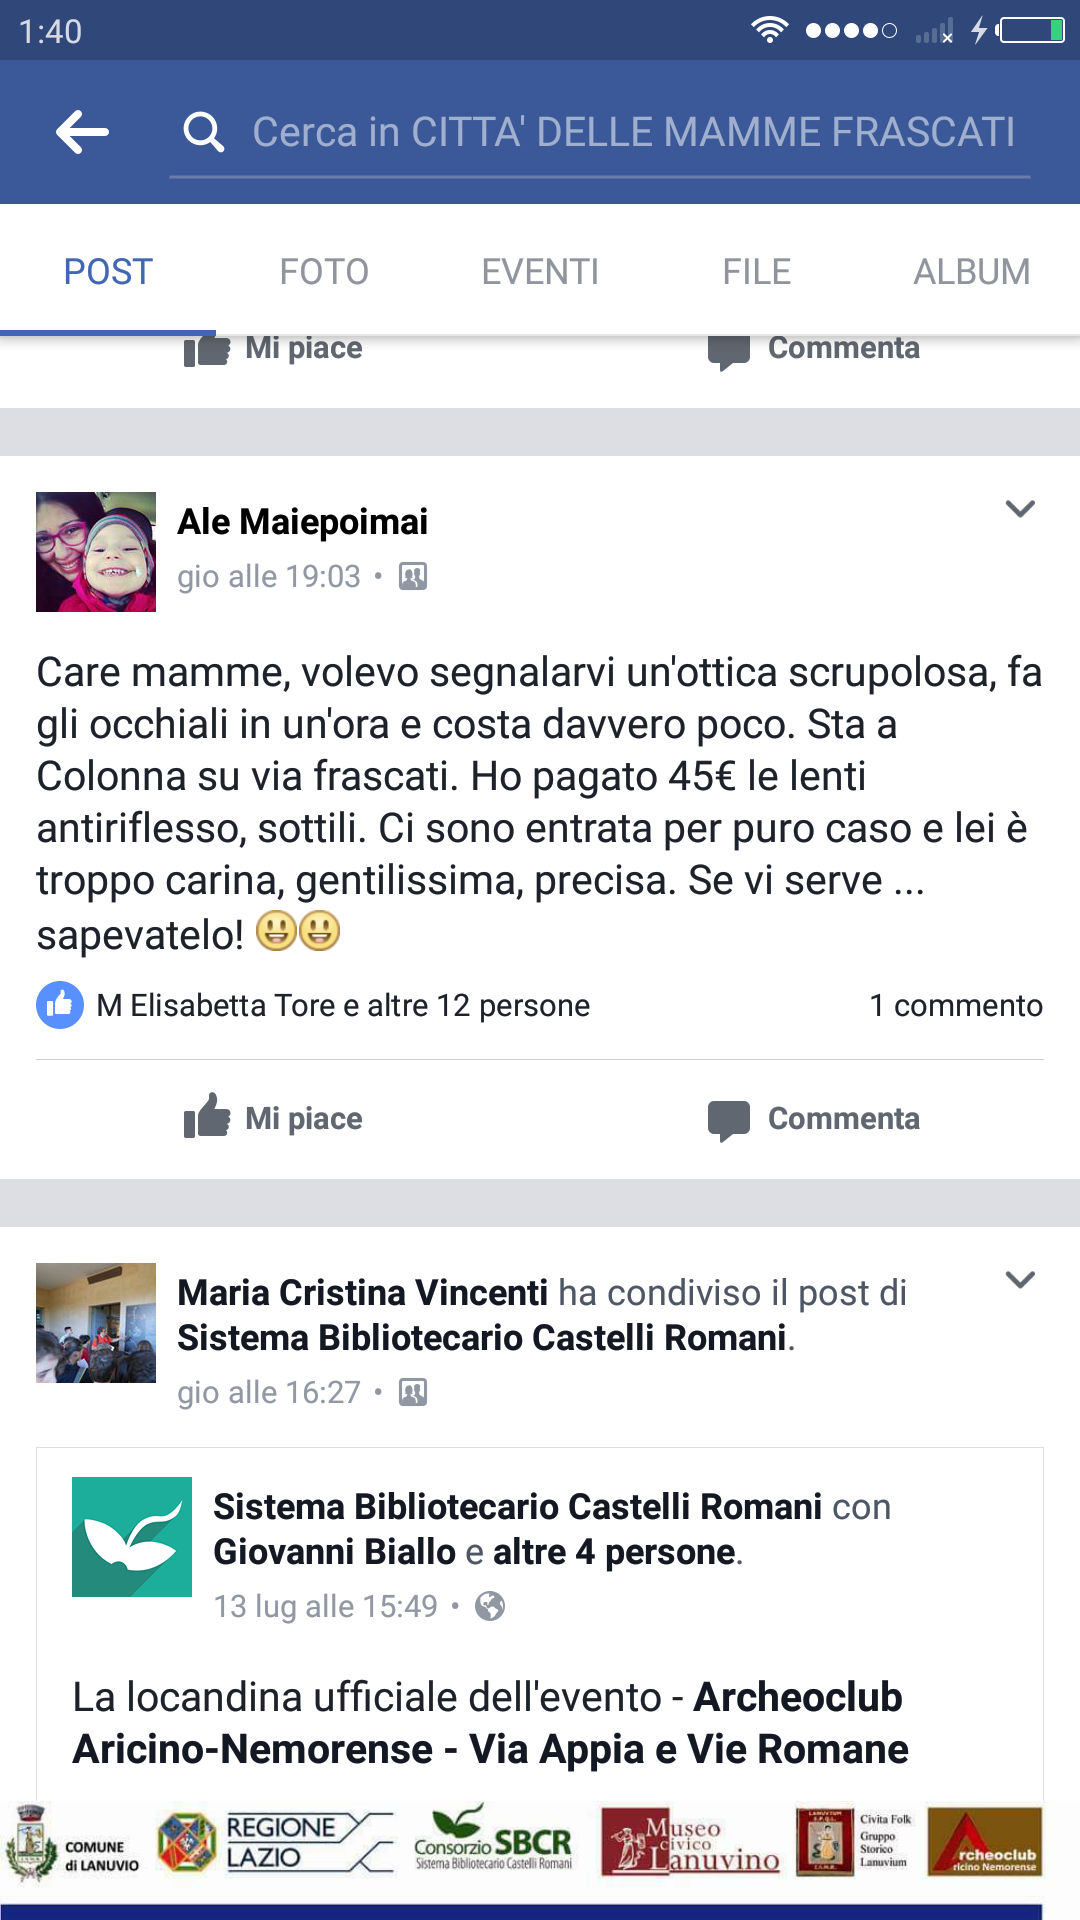Tap the Wi-Fi status icon
Viewport: 1080px width, 1920px height.
(769, 30)
